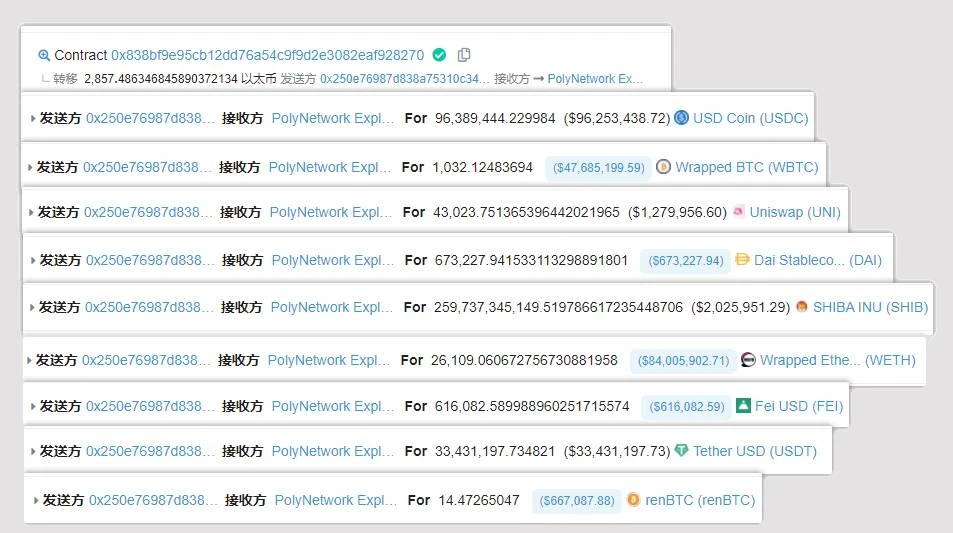Click the ($673,227.94) value badge
This screenshot has height=533, width=953.
point(686,261)
